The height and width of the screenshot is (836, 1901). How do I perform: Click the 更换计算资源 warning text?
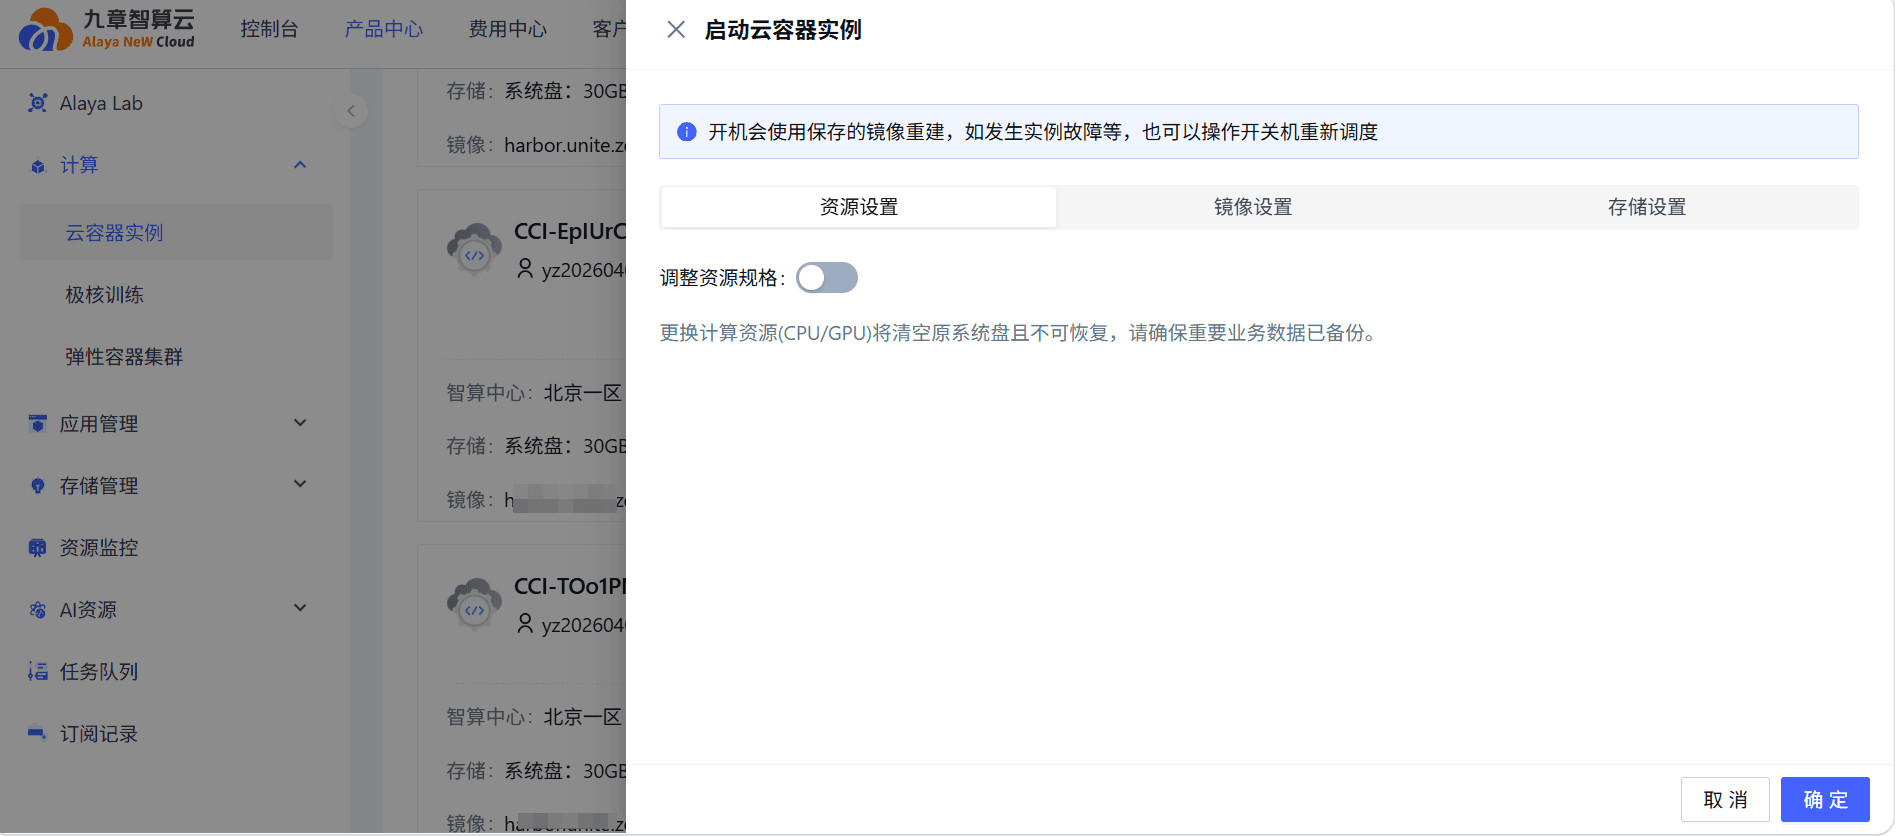[x=1021, y=333]
